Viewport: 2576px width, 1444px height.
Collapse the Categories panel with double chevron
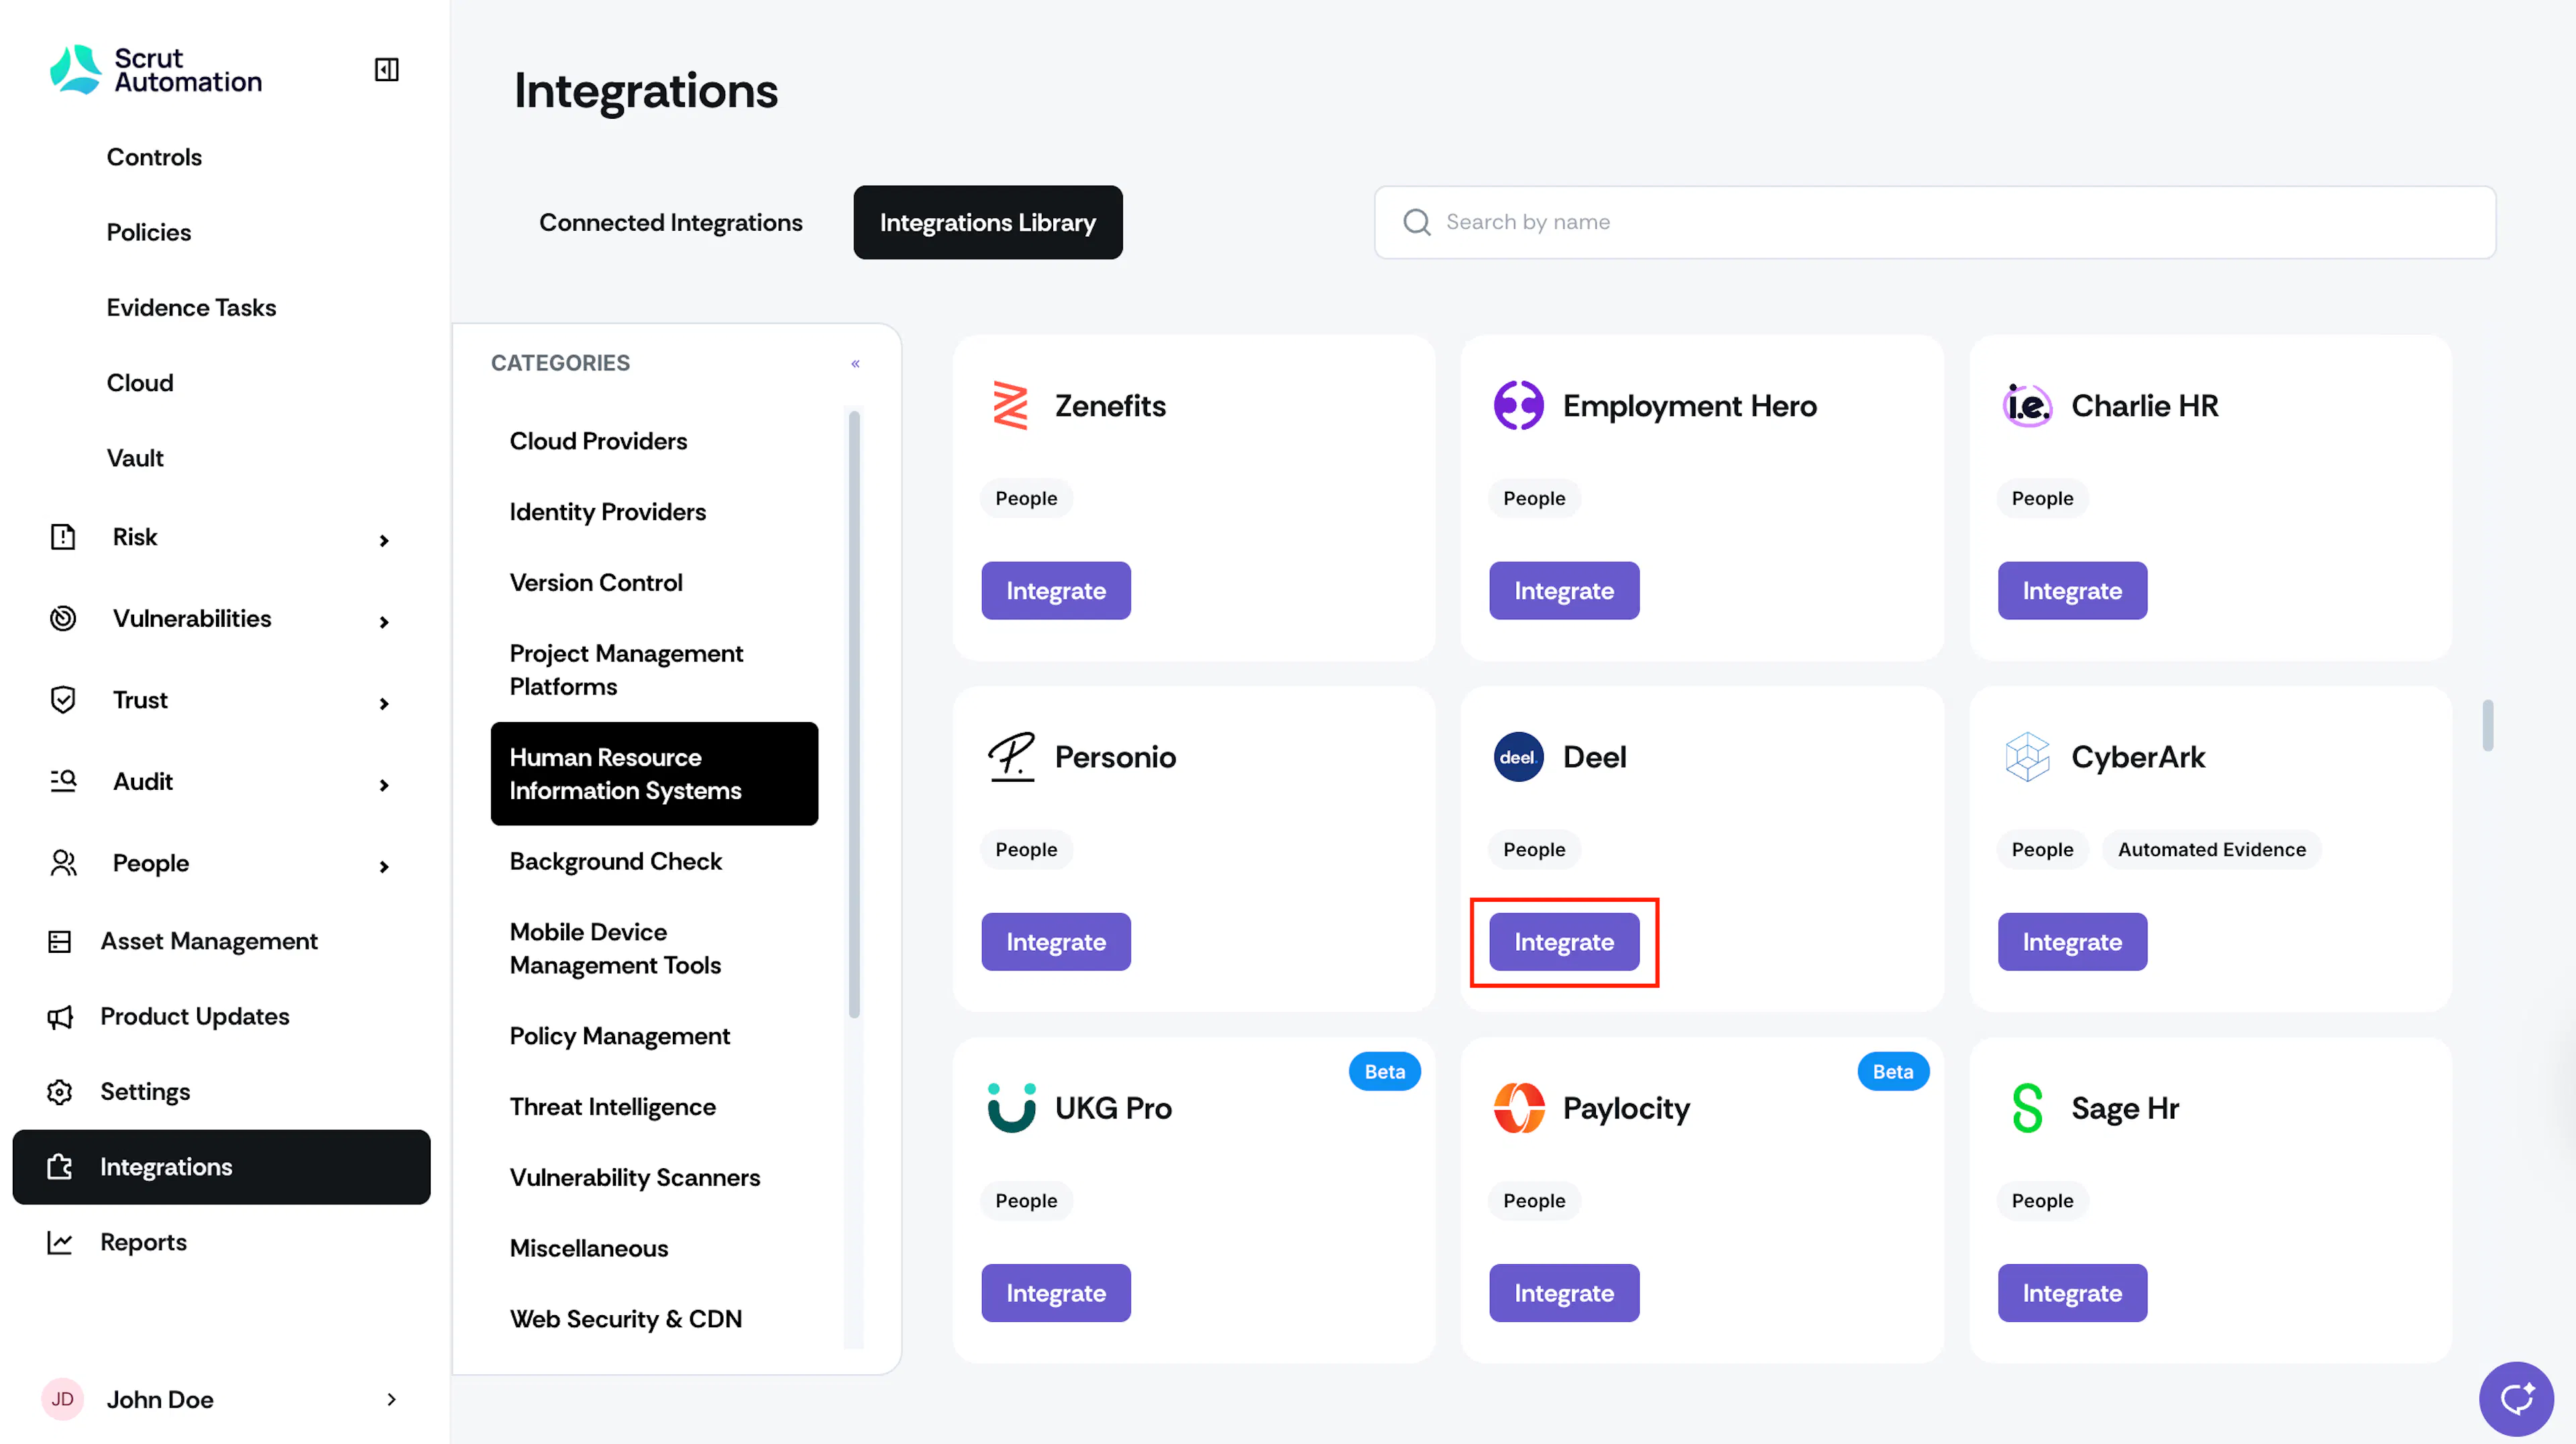855,363
